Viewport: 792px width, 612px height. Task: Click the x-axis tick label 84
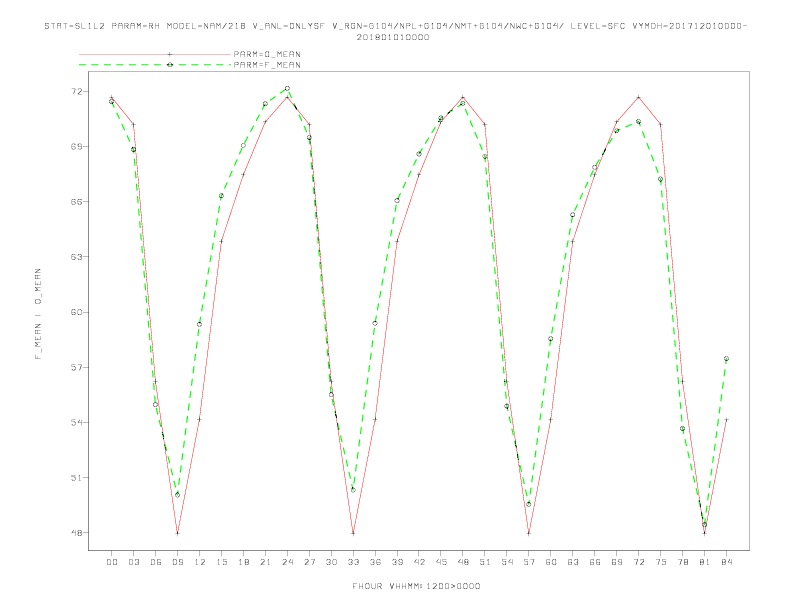727,562
